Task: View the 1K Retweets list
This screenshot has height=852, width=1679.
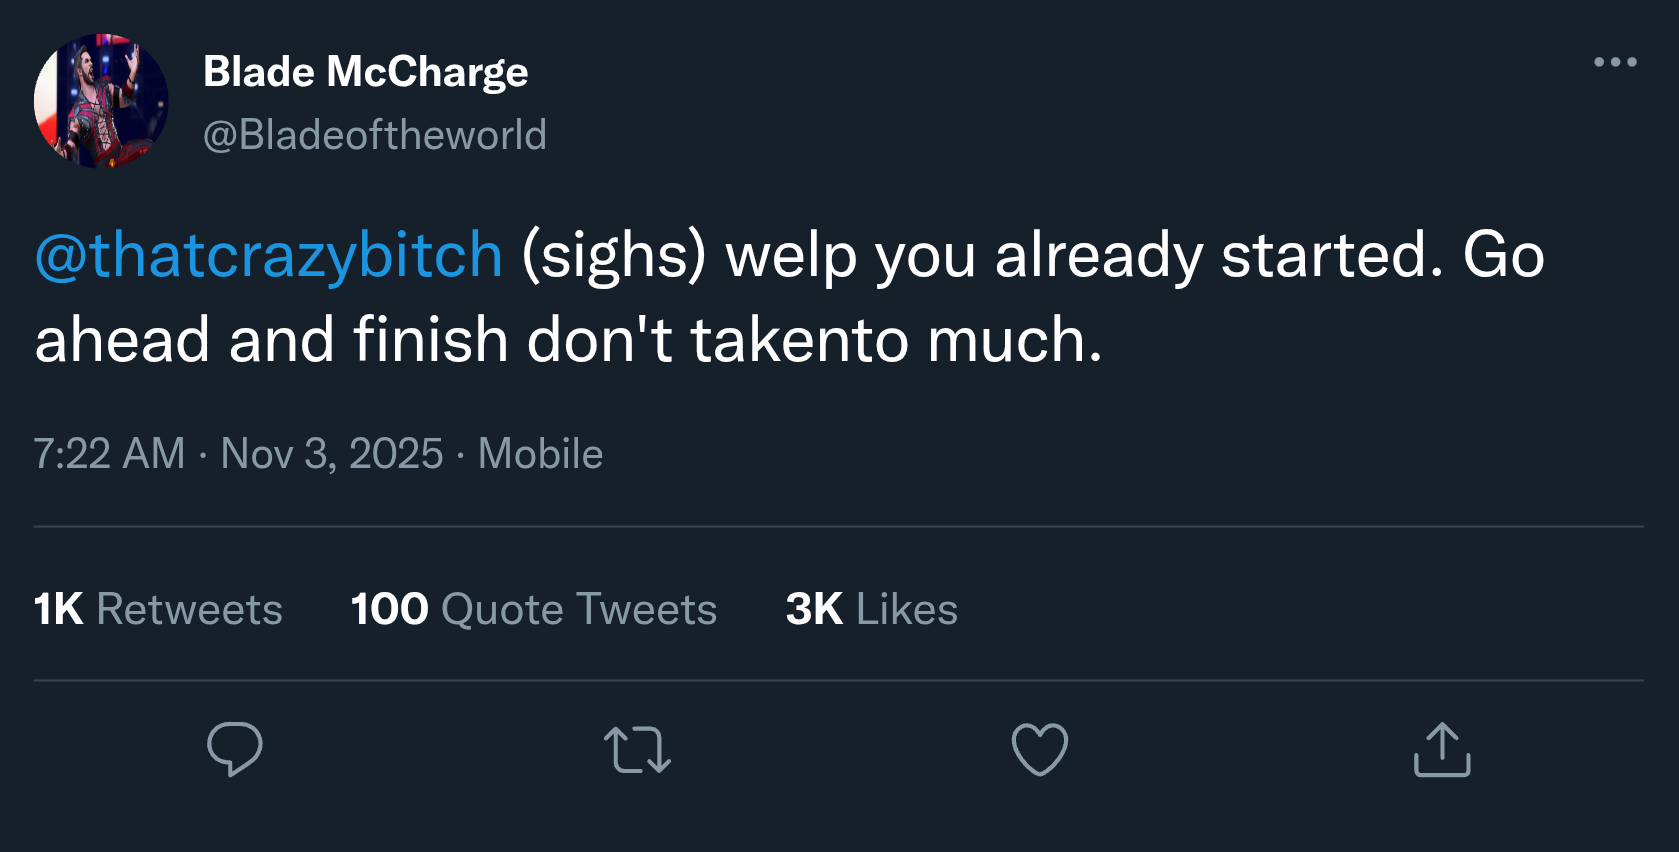Action: (158, 609)
